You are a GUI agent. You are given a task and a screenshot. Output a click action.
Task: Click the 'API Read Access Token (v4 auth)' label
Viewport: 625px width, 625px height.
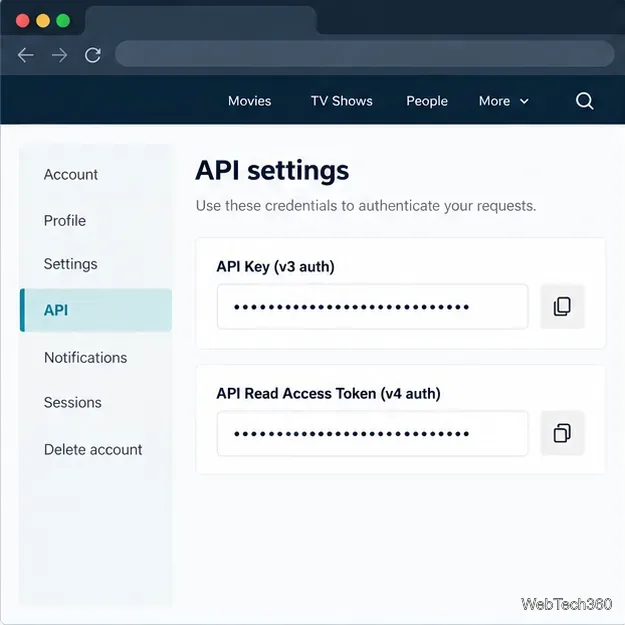point(328,394)
